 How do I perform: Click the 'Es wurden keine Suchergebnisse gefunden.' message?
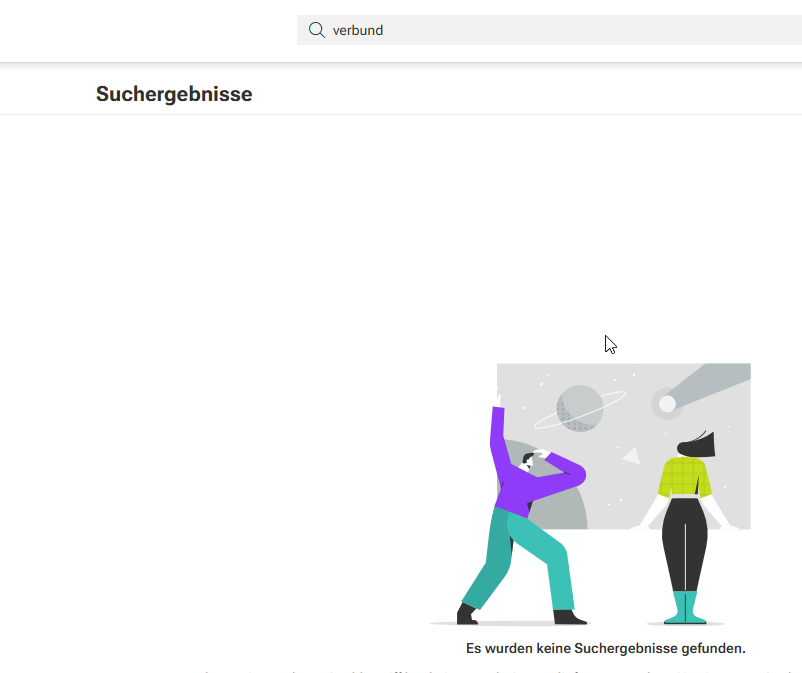click(x=606, y=648)
